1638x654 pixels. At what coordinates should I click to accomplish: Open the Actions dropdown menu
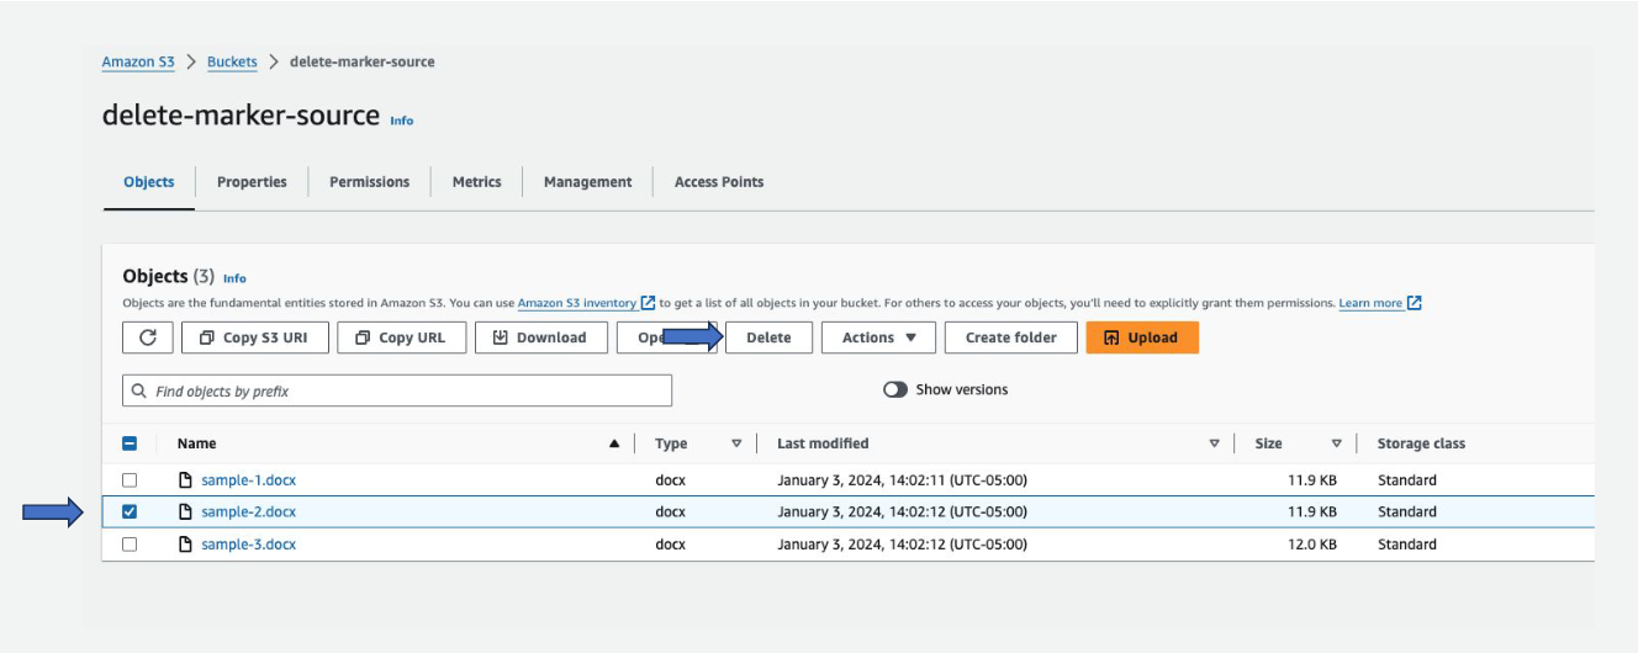click(x=878, y=338)
